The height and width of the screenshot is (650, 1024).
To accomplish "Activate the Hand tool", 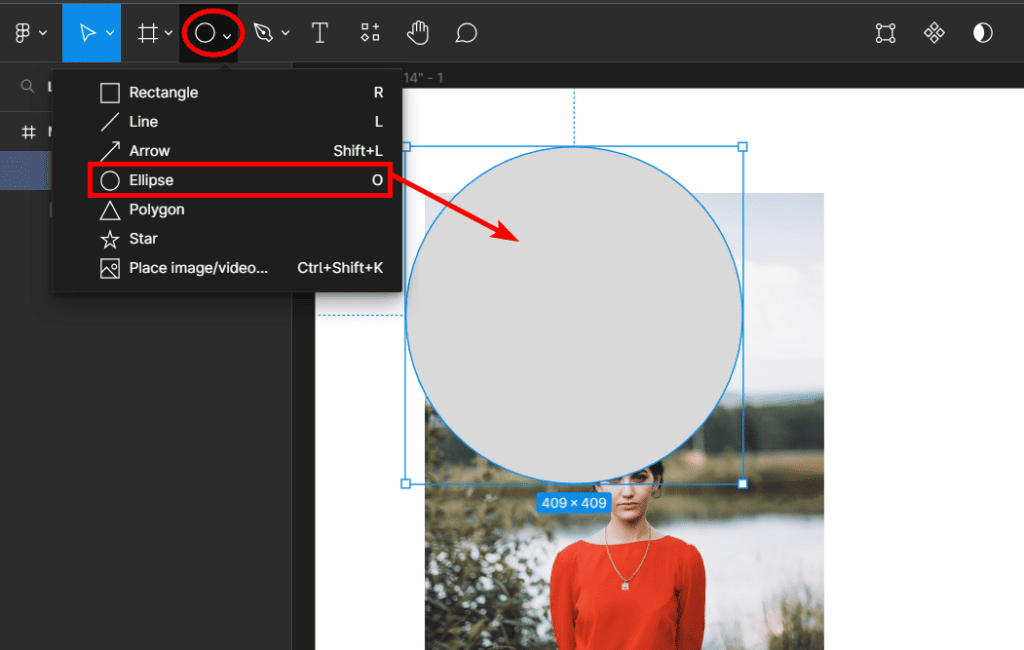I will [x=418, y=33].
